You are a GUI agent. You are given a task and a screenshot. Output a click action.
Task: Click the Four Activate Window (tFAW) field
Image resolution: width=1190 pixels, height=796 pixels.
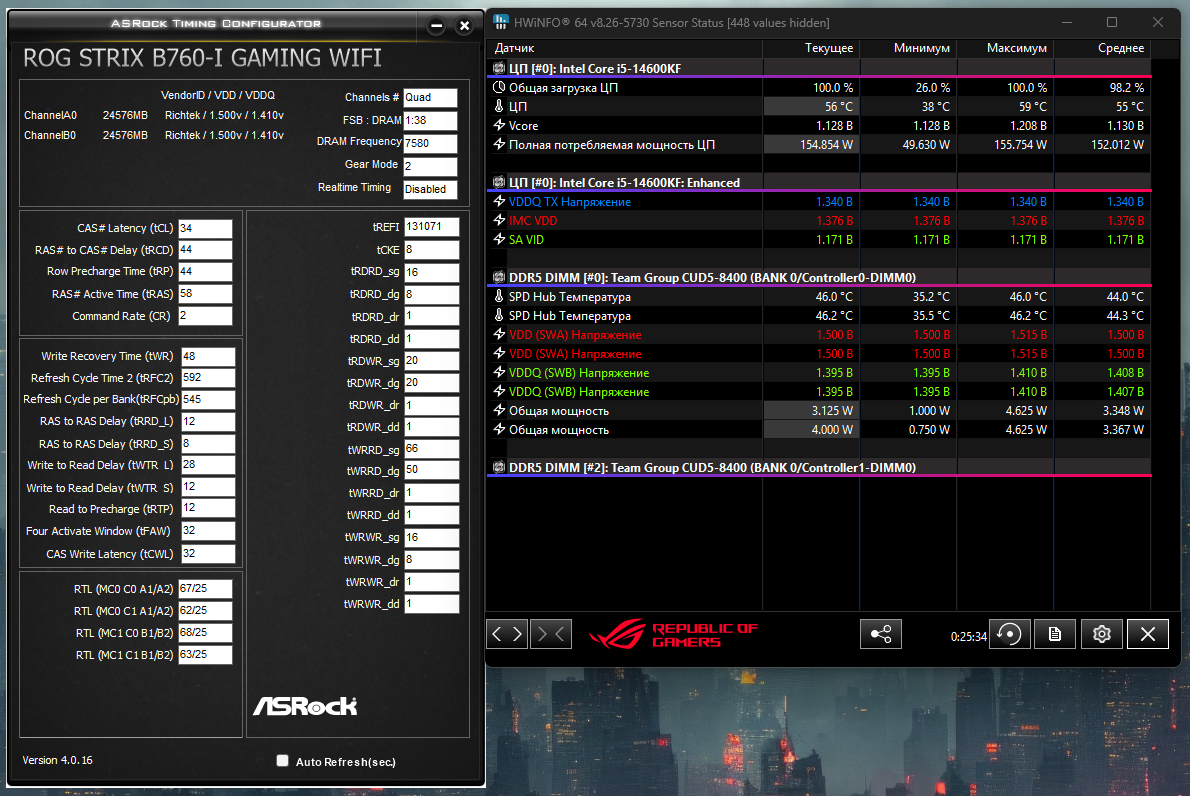(x=208, y=530)
